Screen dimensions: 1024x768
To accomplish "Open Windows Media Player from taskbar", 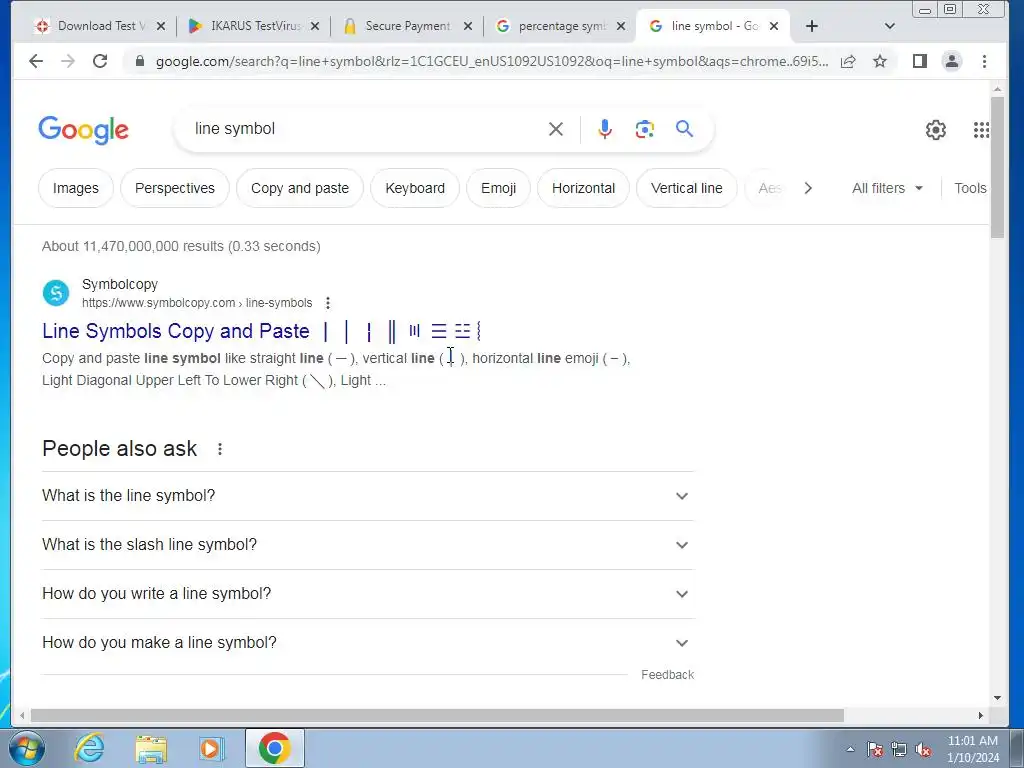I will 212,748.
